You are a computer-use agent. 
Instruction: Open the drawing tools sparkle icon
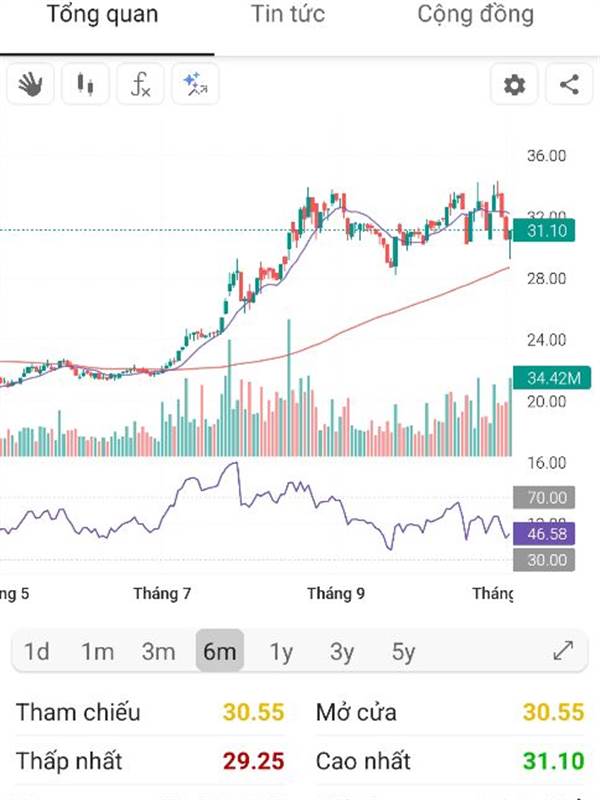pyautogui.click(x=195, y=85)
